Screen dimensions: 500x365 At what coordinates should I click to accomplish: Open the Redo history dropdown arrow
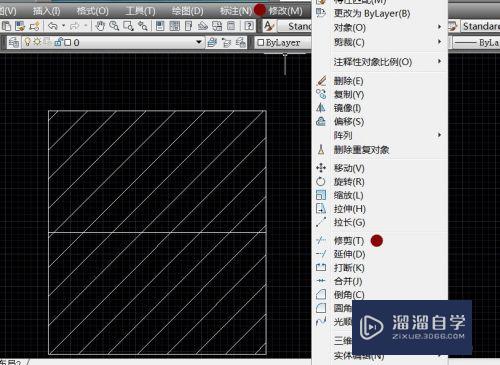click(85, 26)
